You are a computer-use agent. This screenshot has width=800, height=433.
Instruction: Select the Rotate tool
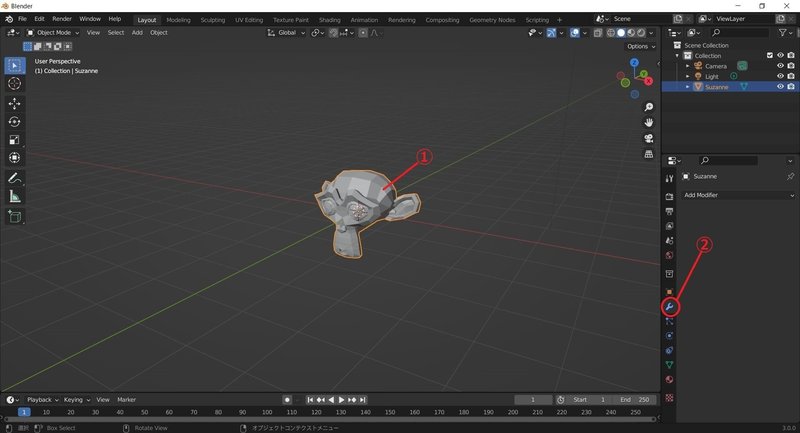pos(14,121)
